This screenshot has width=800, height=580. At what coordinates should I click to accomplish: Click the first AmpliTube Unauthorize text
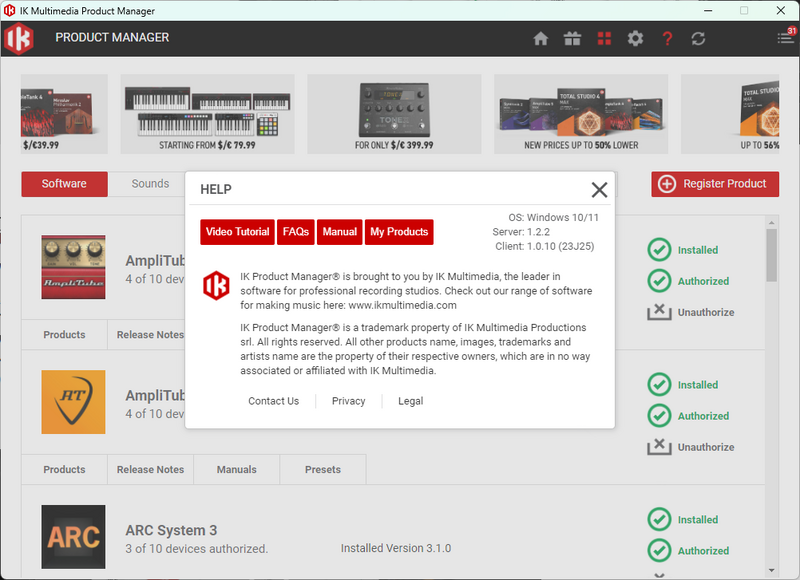click(706, 312)
